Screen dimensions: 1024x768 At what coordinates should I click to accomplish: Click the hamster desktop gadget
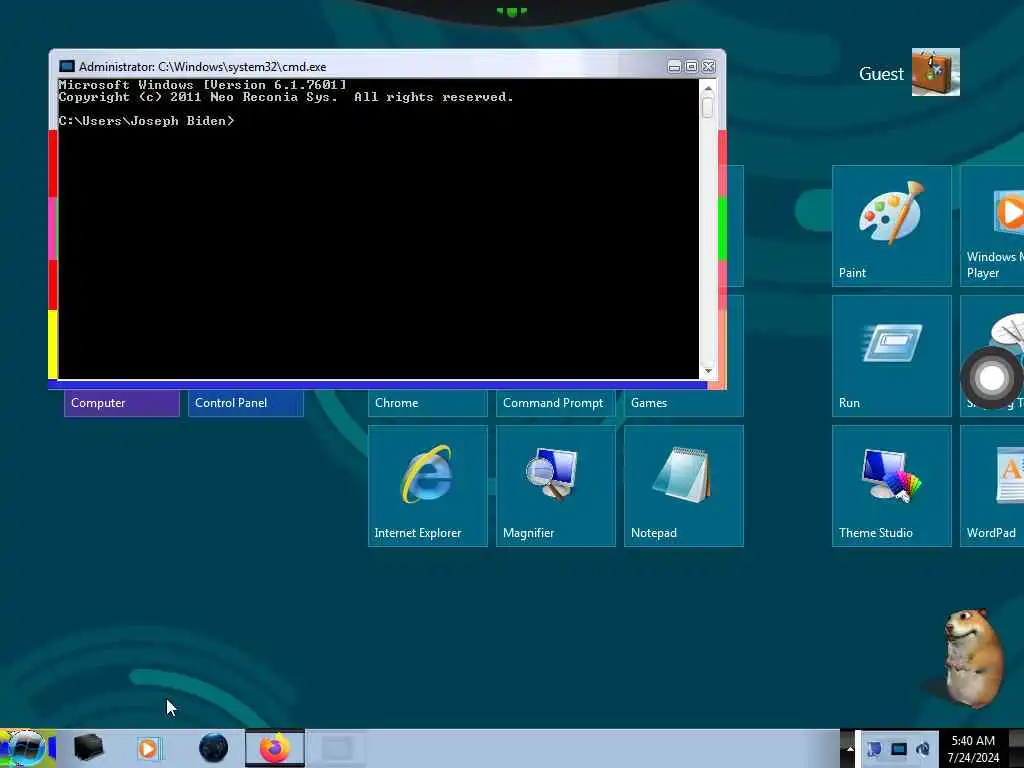972,658
